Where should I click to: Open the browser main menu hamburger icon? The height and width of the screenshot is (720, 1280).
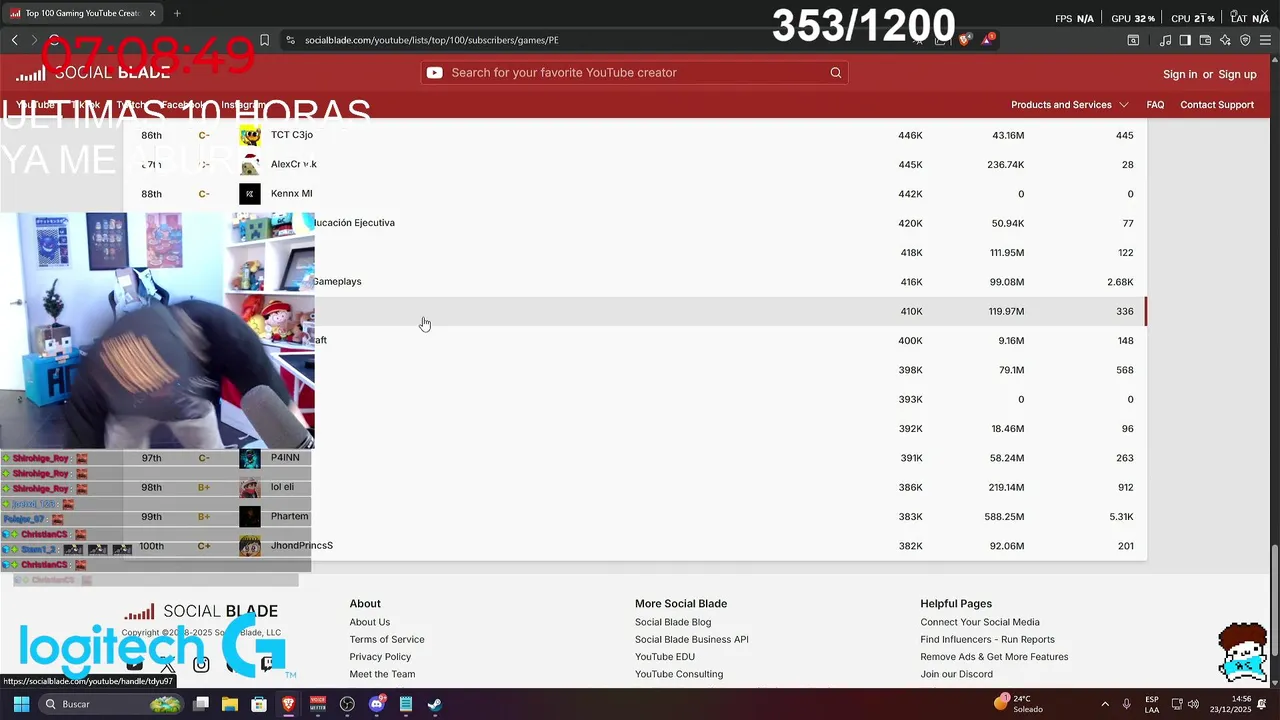coord(1265,40)
